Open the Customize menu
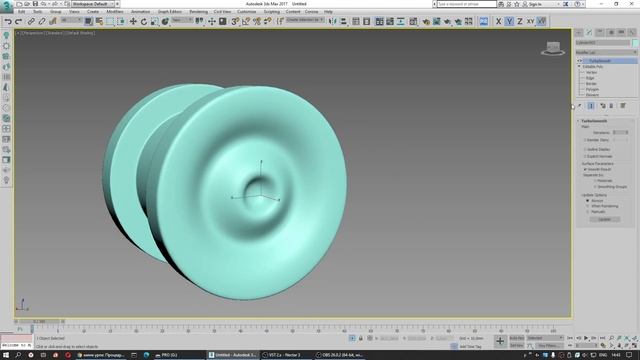Screen dimensions: 640x360 (247, 11)
